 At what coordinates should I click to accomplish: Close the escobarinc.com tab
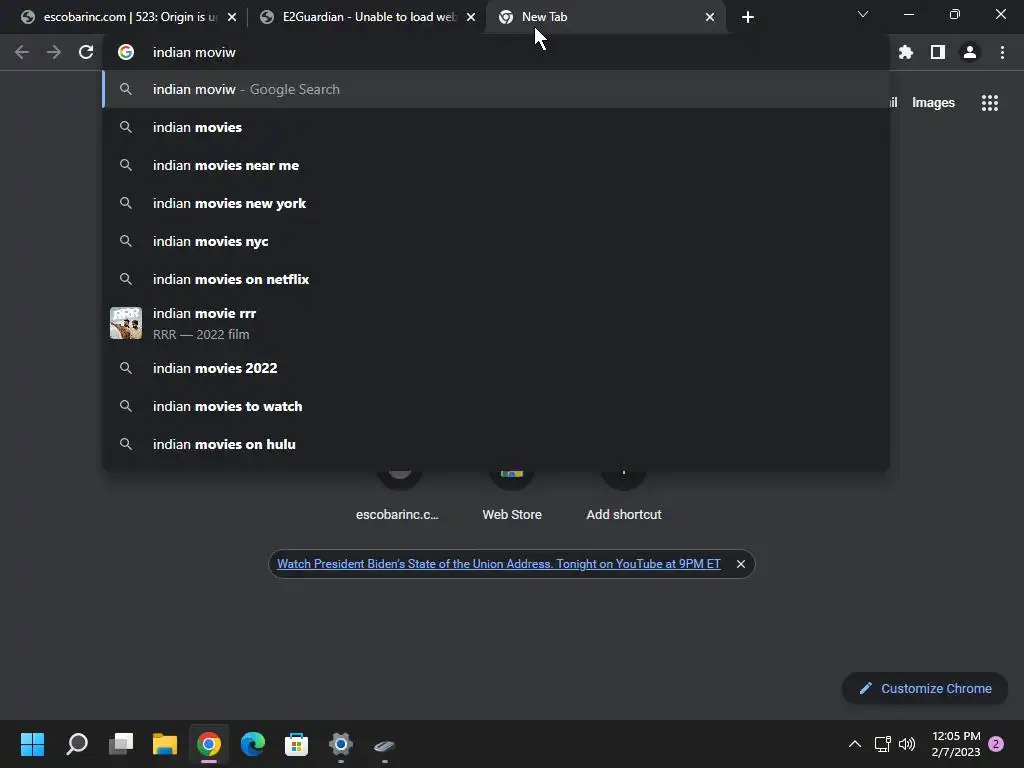click(x=232, y=17)
